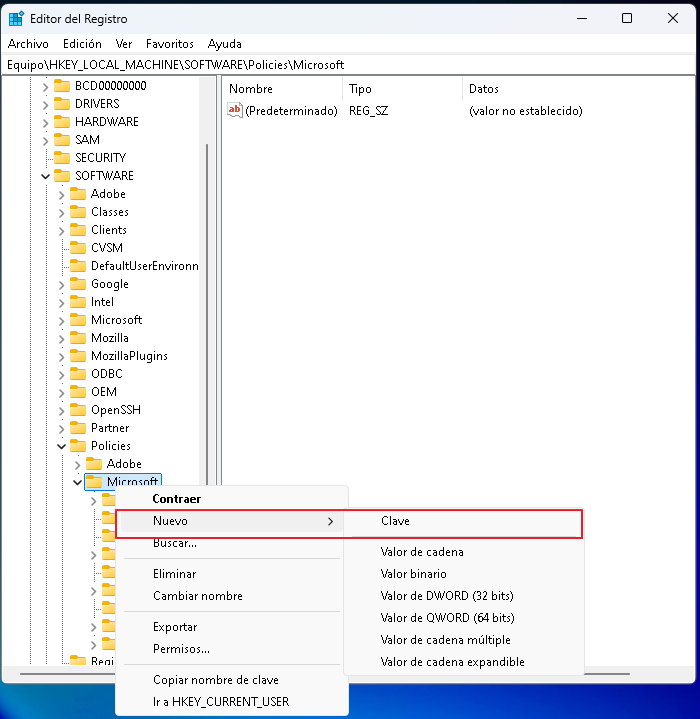Click the SAM folder icon
Image resolution: width=700 pixels, height=719 pixels.
(x=62, y=139)
